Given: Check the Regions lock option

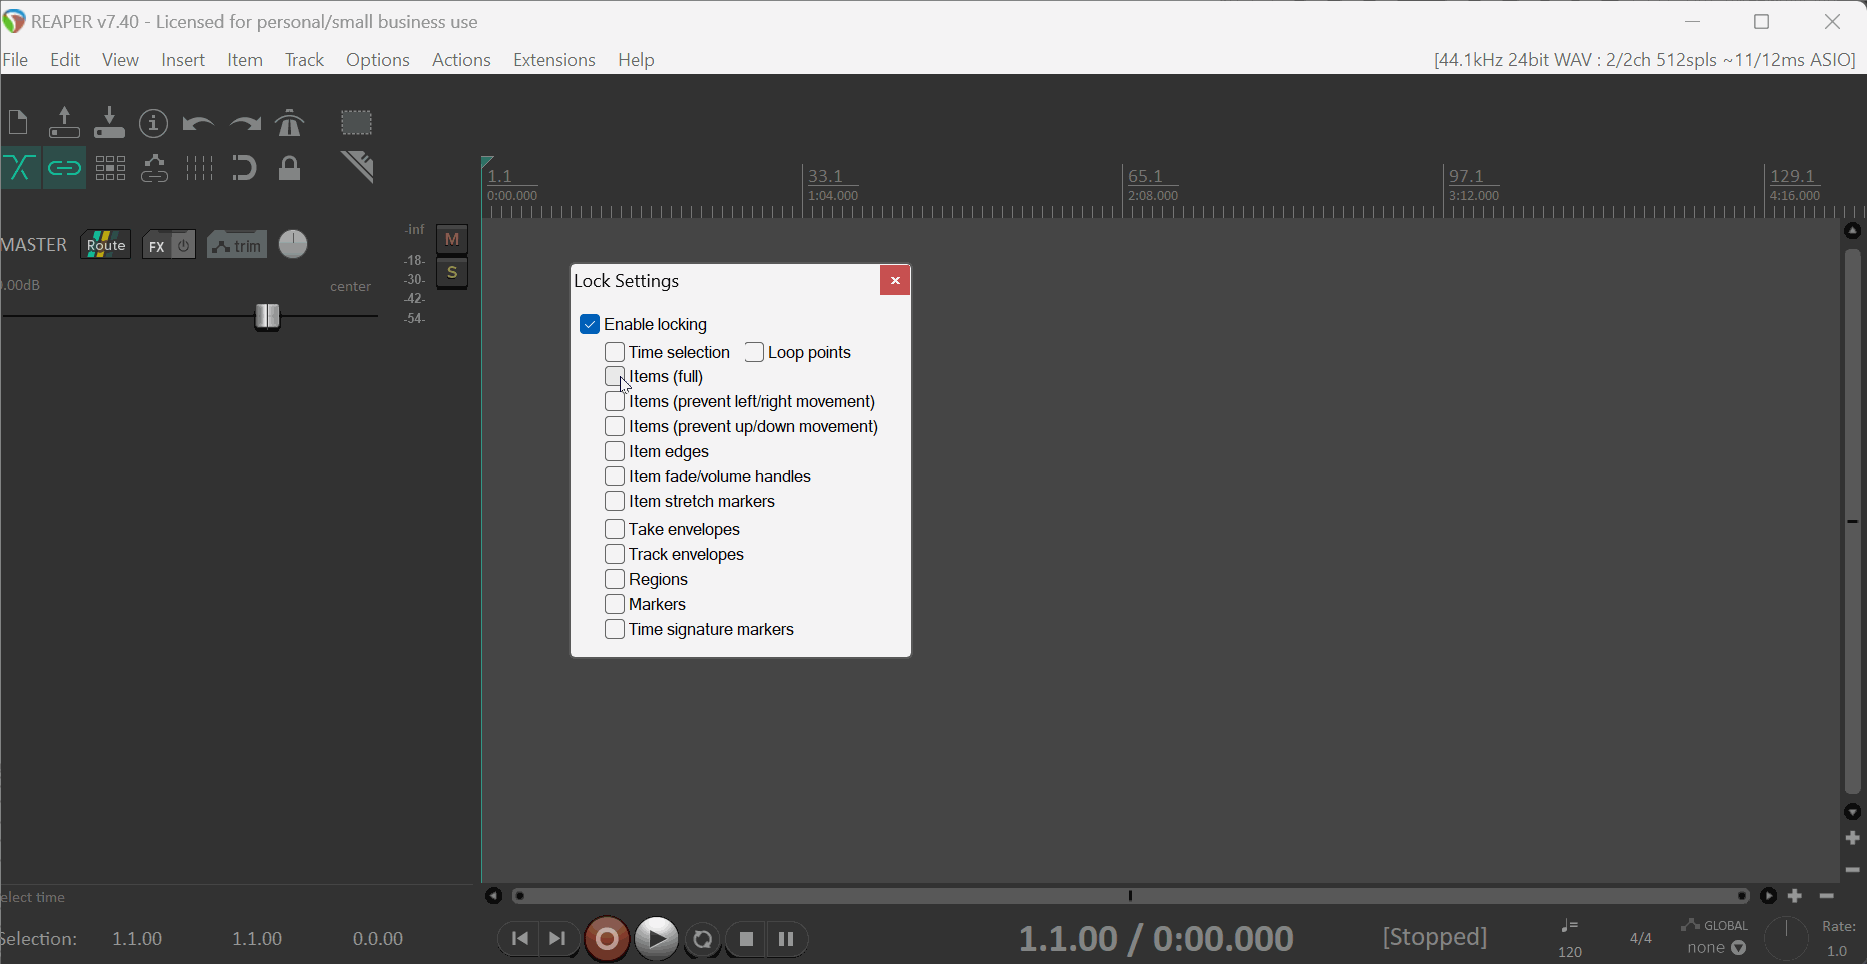Looking at the screenshot, I should coord(615,579).
